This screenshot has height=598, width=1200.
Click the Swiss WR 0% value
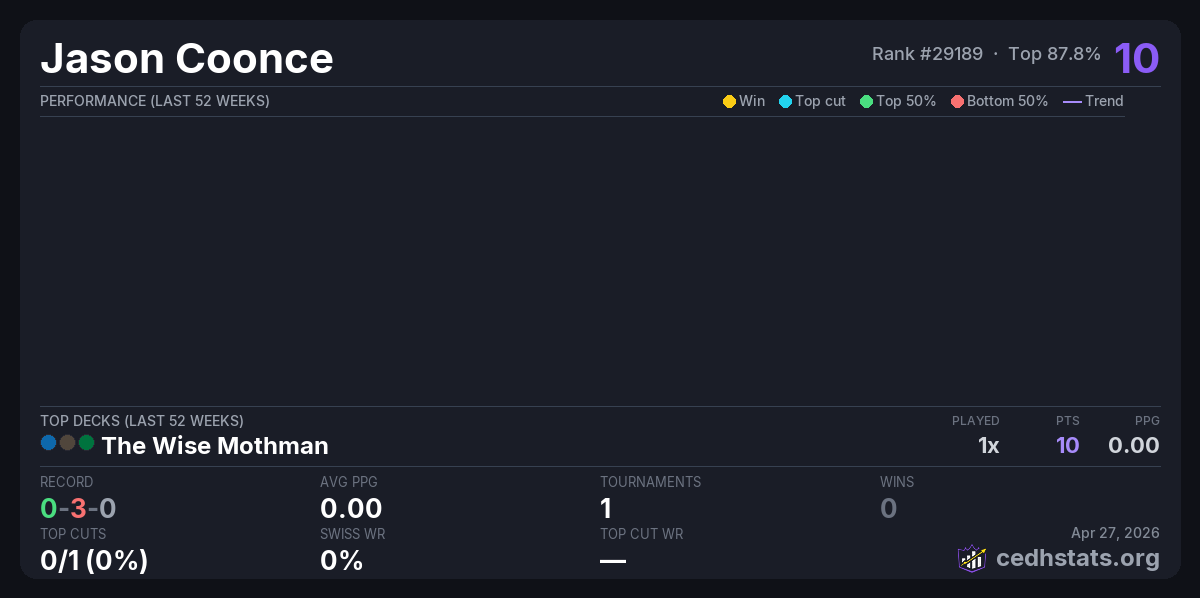[x=341, y=560]
